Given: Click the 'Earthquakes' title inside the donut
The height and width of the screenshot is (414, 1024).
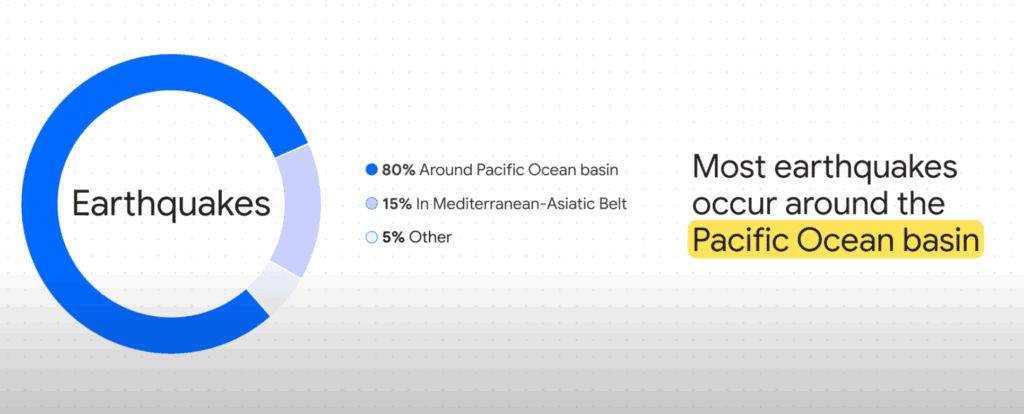Looking at the screenshot, I should click(x=171, y=203).
